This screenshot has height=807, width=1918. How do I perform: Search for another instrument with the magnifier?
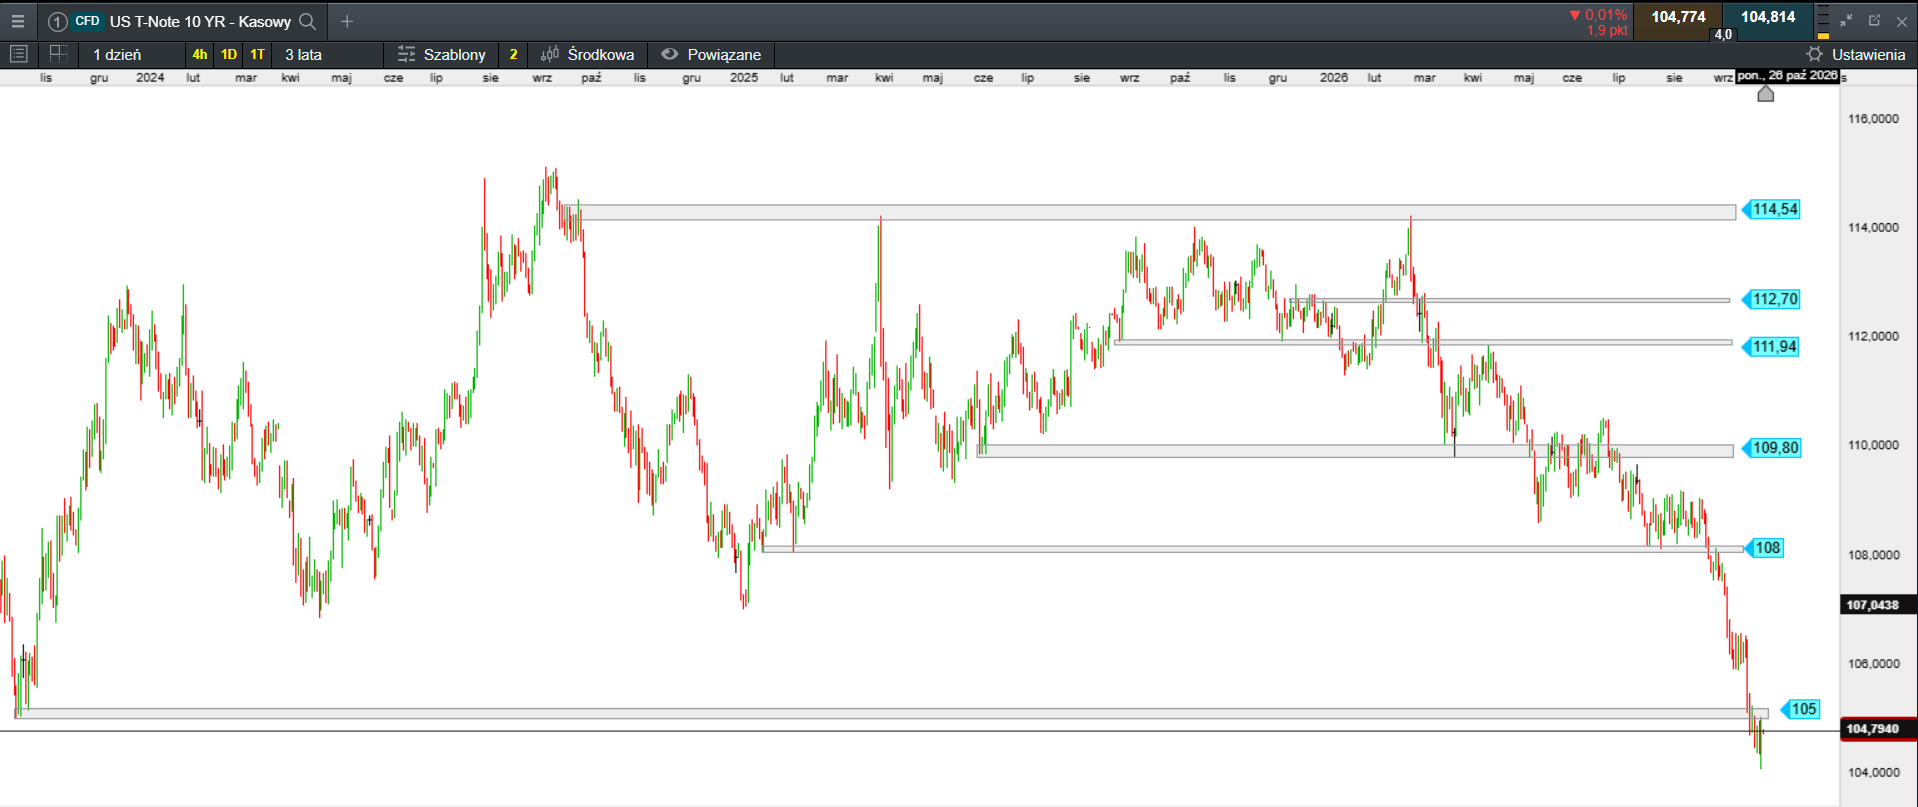(x=308, y=21)
